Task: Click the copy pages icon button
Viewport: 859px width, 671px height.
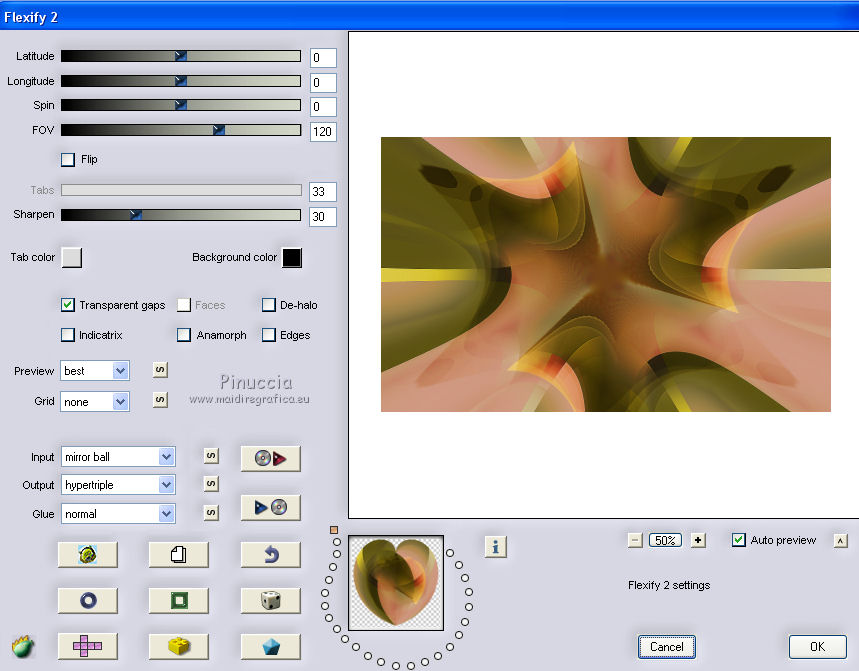Action: 179,555
